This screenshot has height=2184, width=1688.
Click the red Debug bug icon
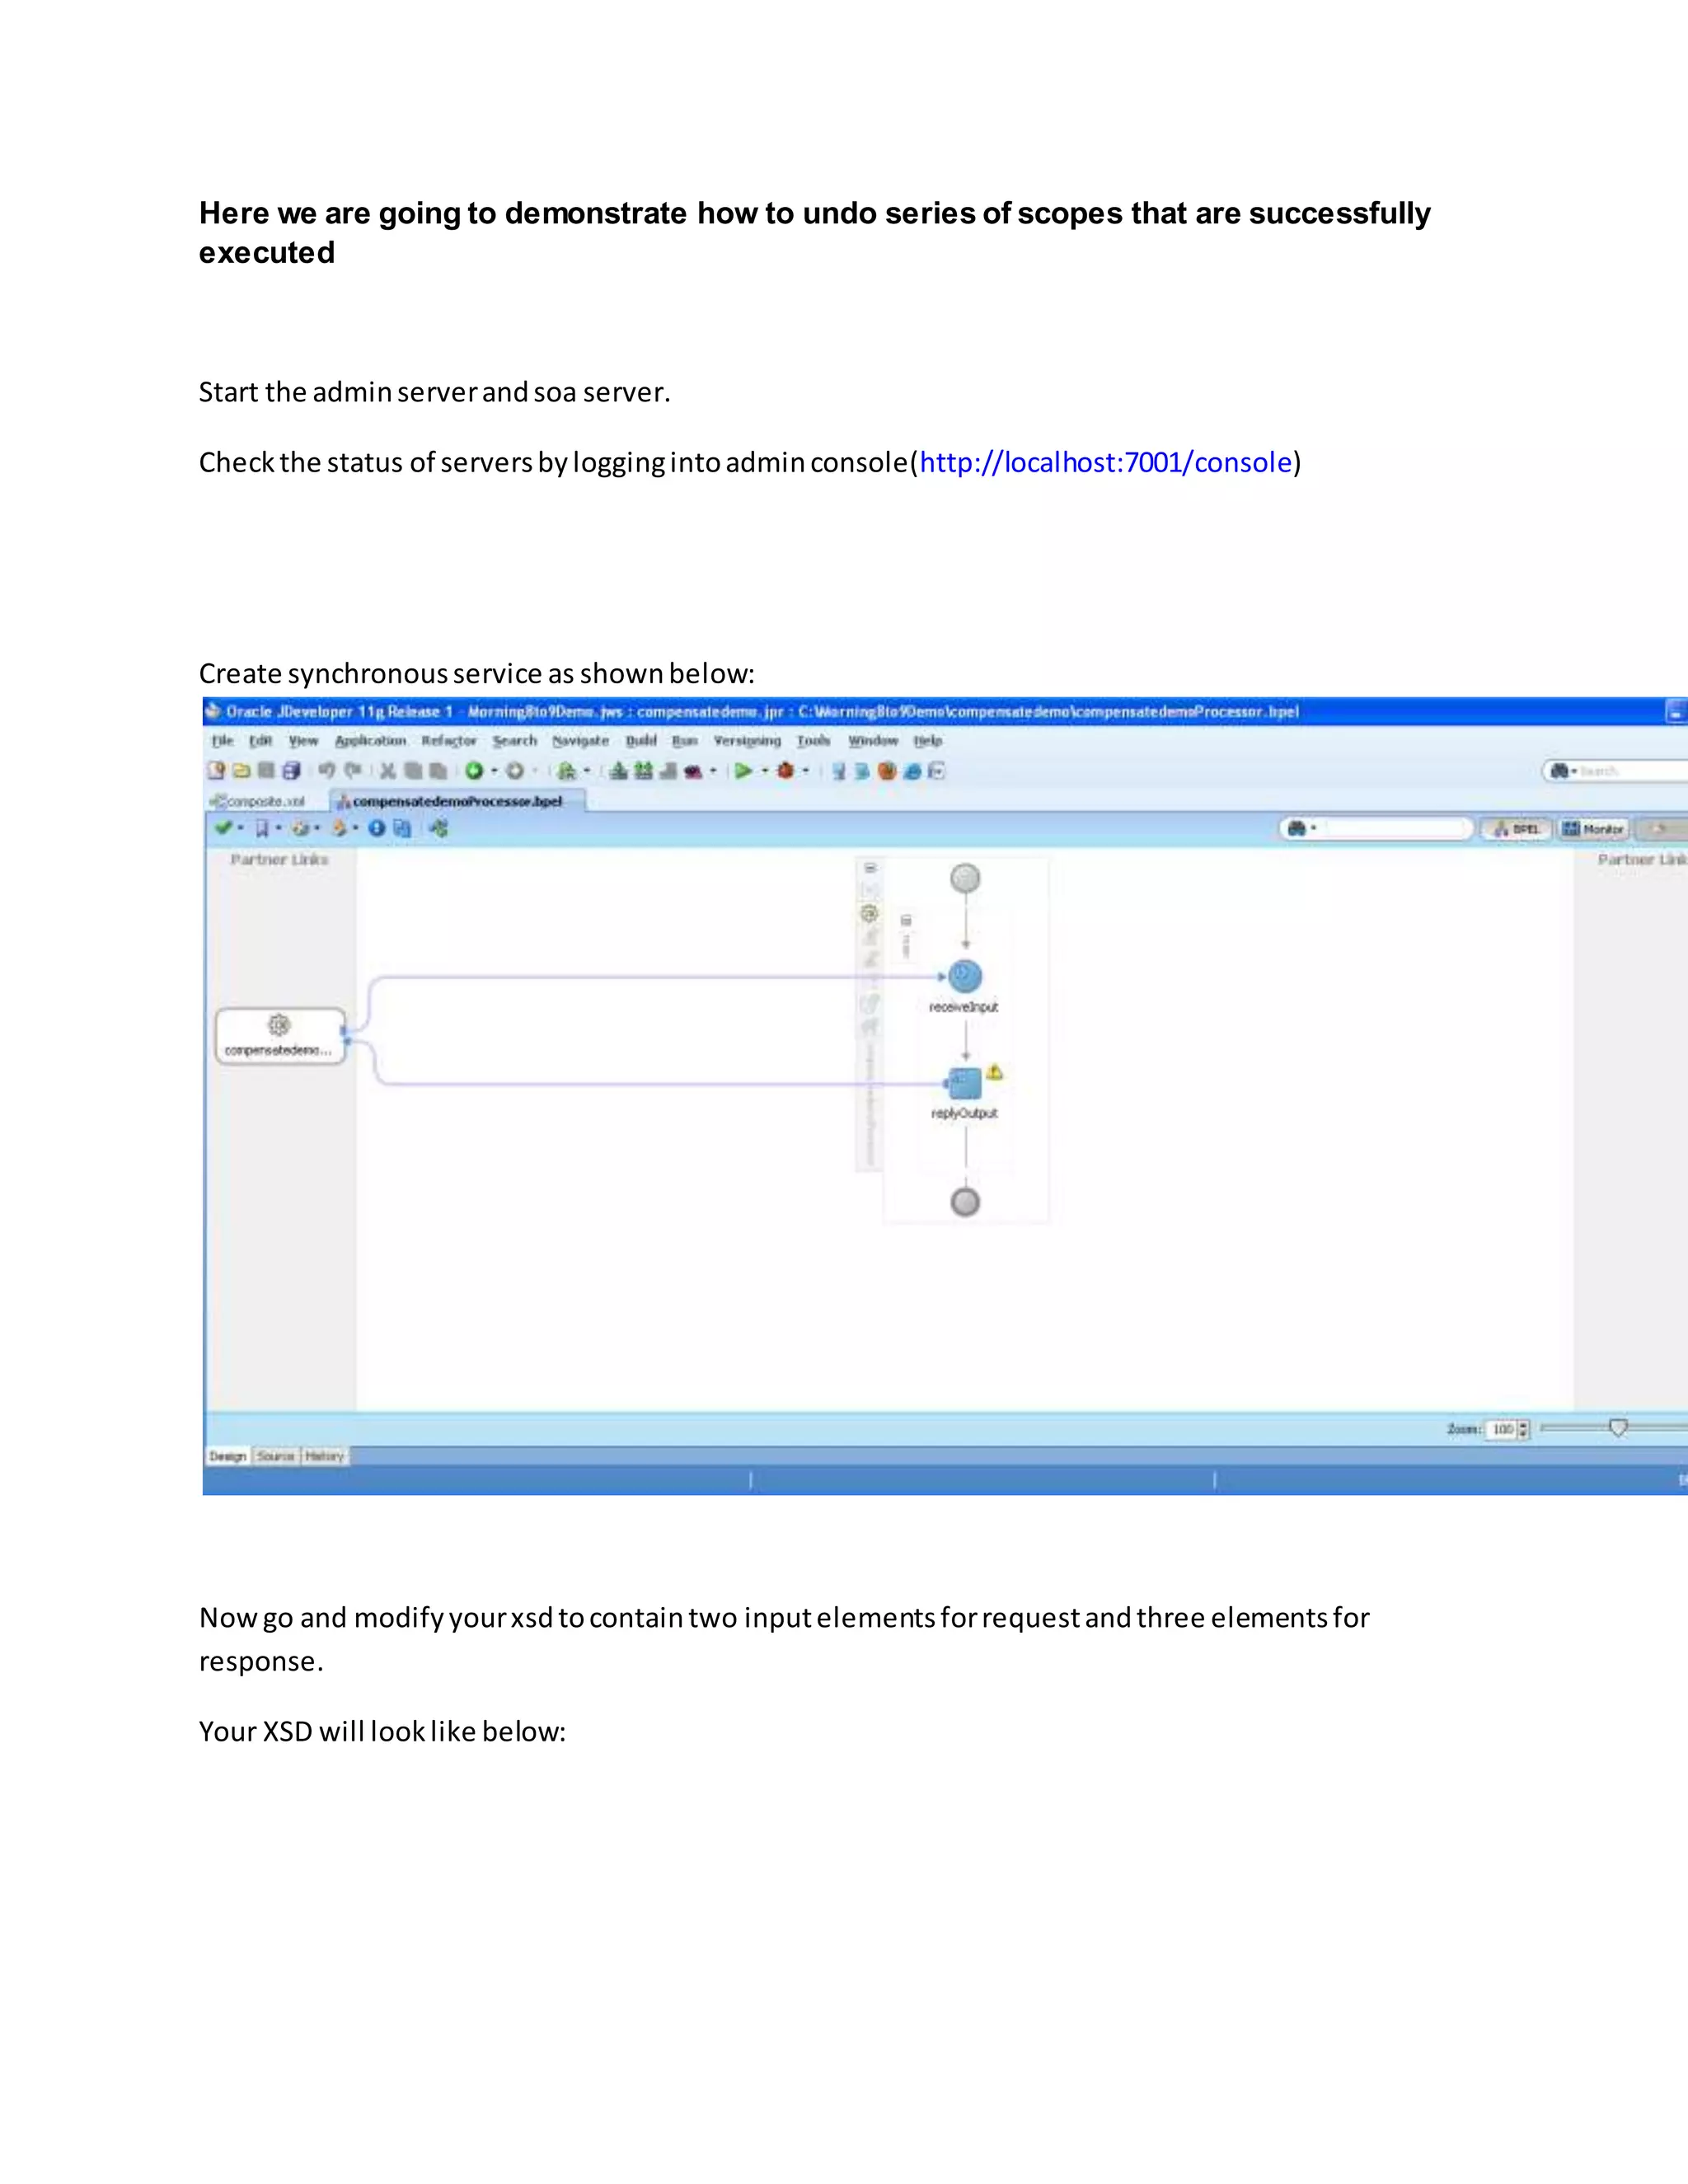click(x=785, y=770)
